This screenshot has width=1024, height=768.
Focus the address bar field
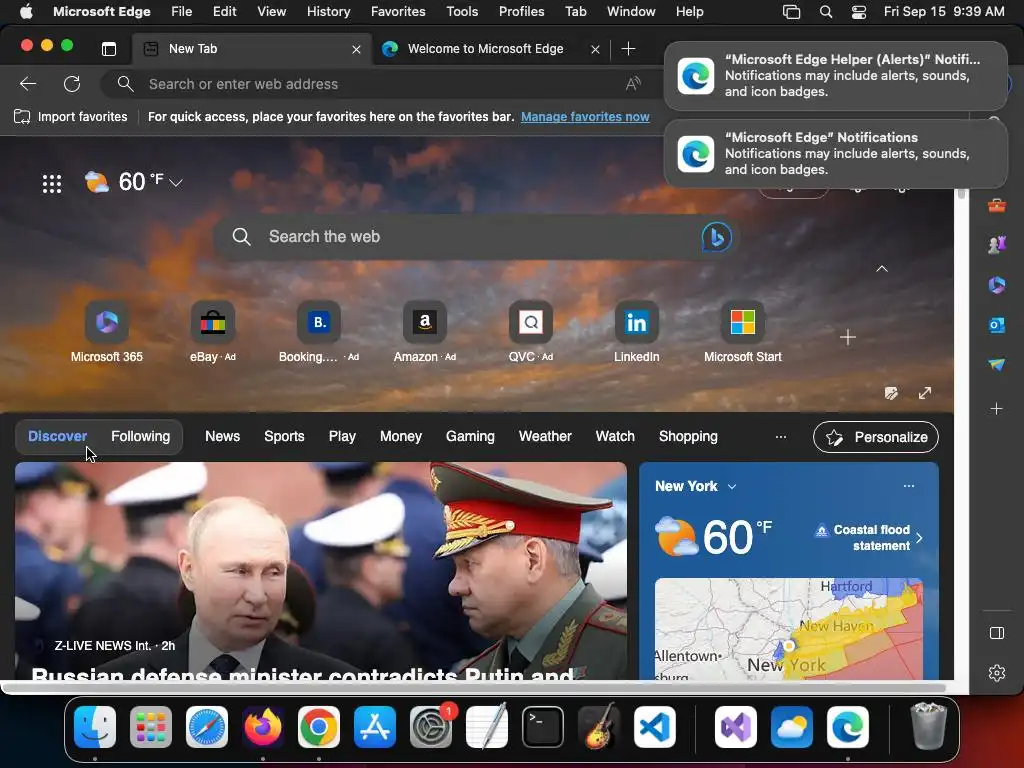coord(382,84)
